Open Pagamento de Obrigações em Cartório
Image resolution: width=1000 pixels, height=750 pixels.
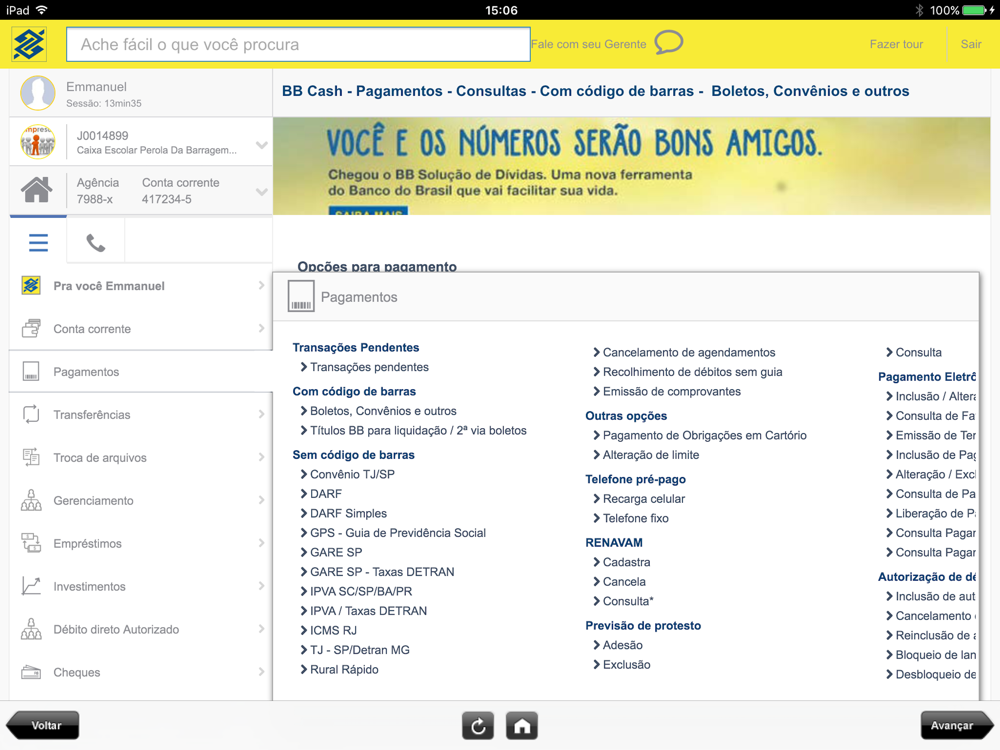click(705, 436)
